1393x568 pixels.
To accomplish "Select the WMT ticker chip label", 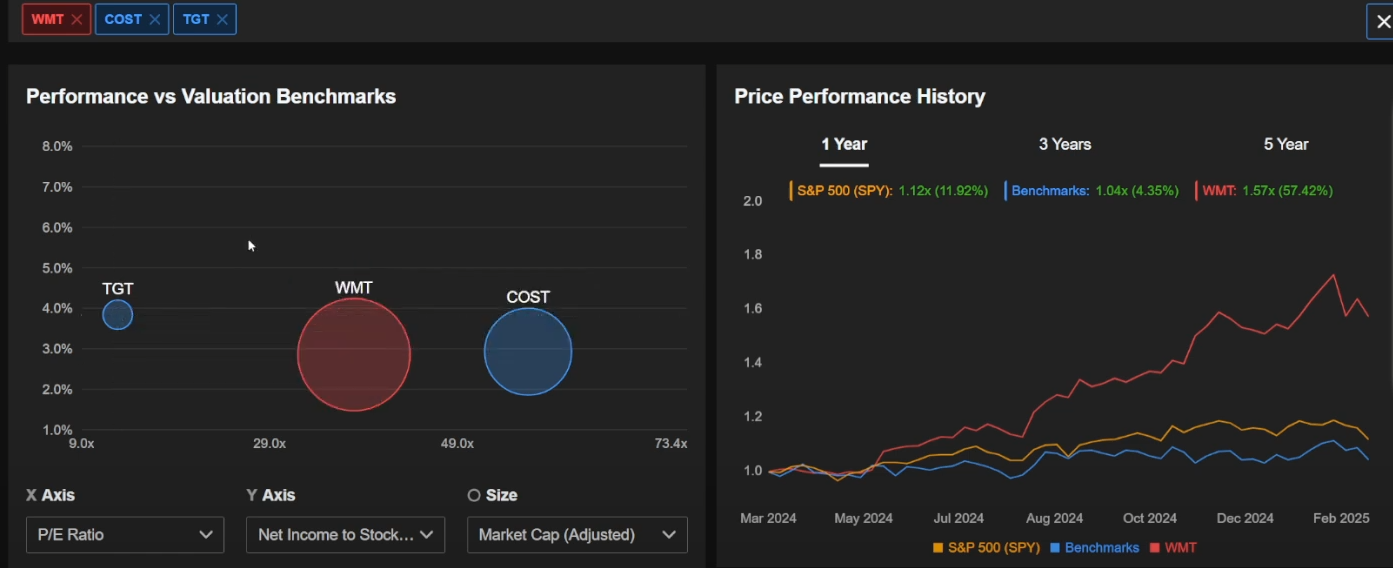I will pos(47,19).
